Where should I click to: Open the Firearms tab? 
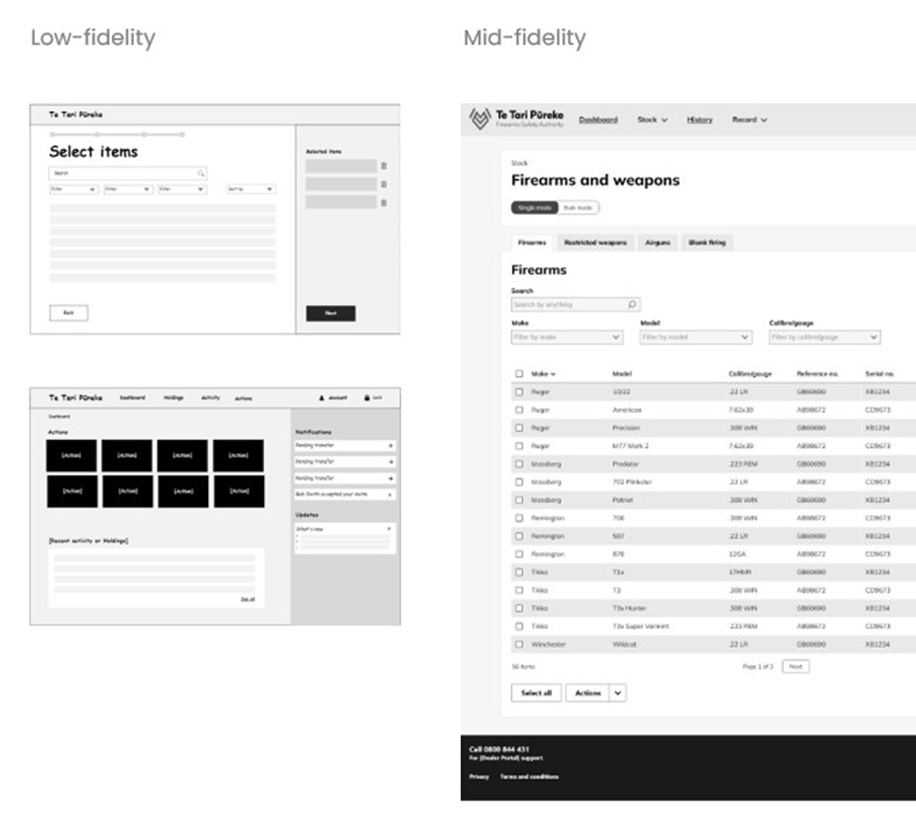(x=532, y=242)
